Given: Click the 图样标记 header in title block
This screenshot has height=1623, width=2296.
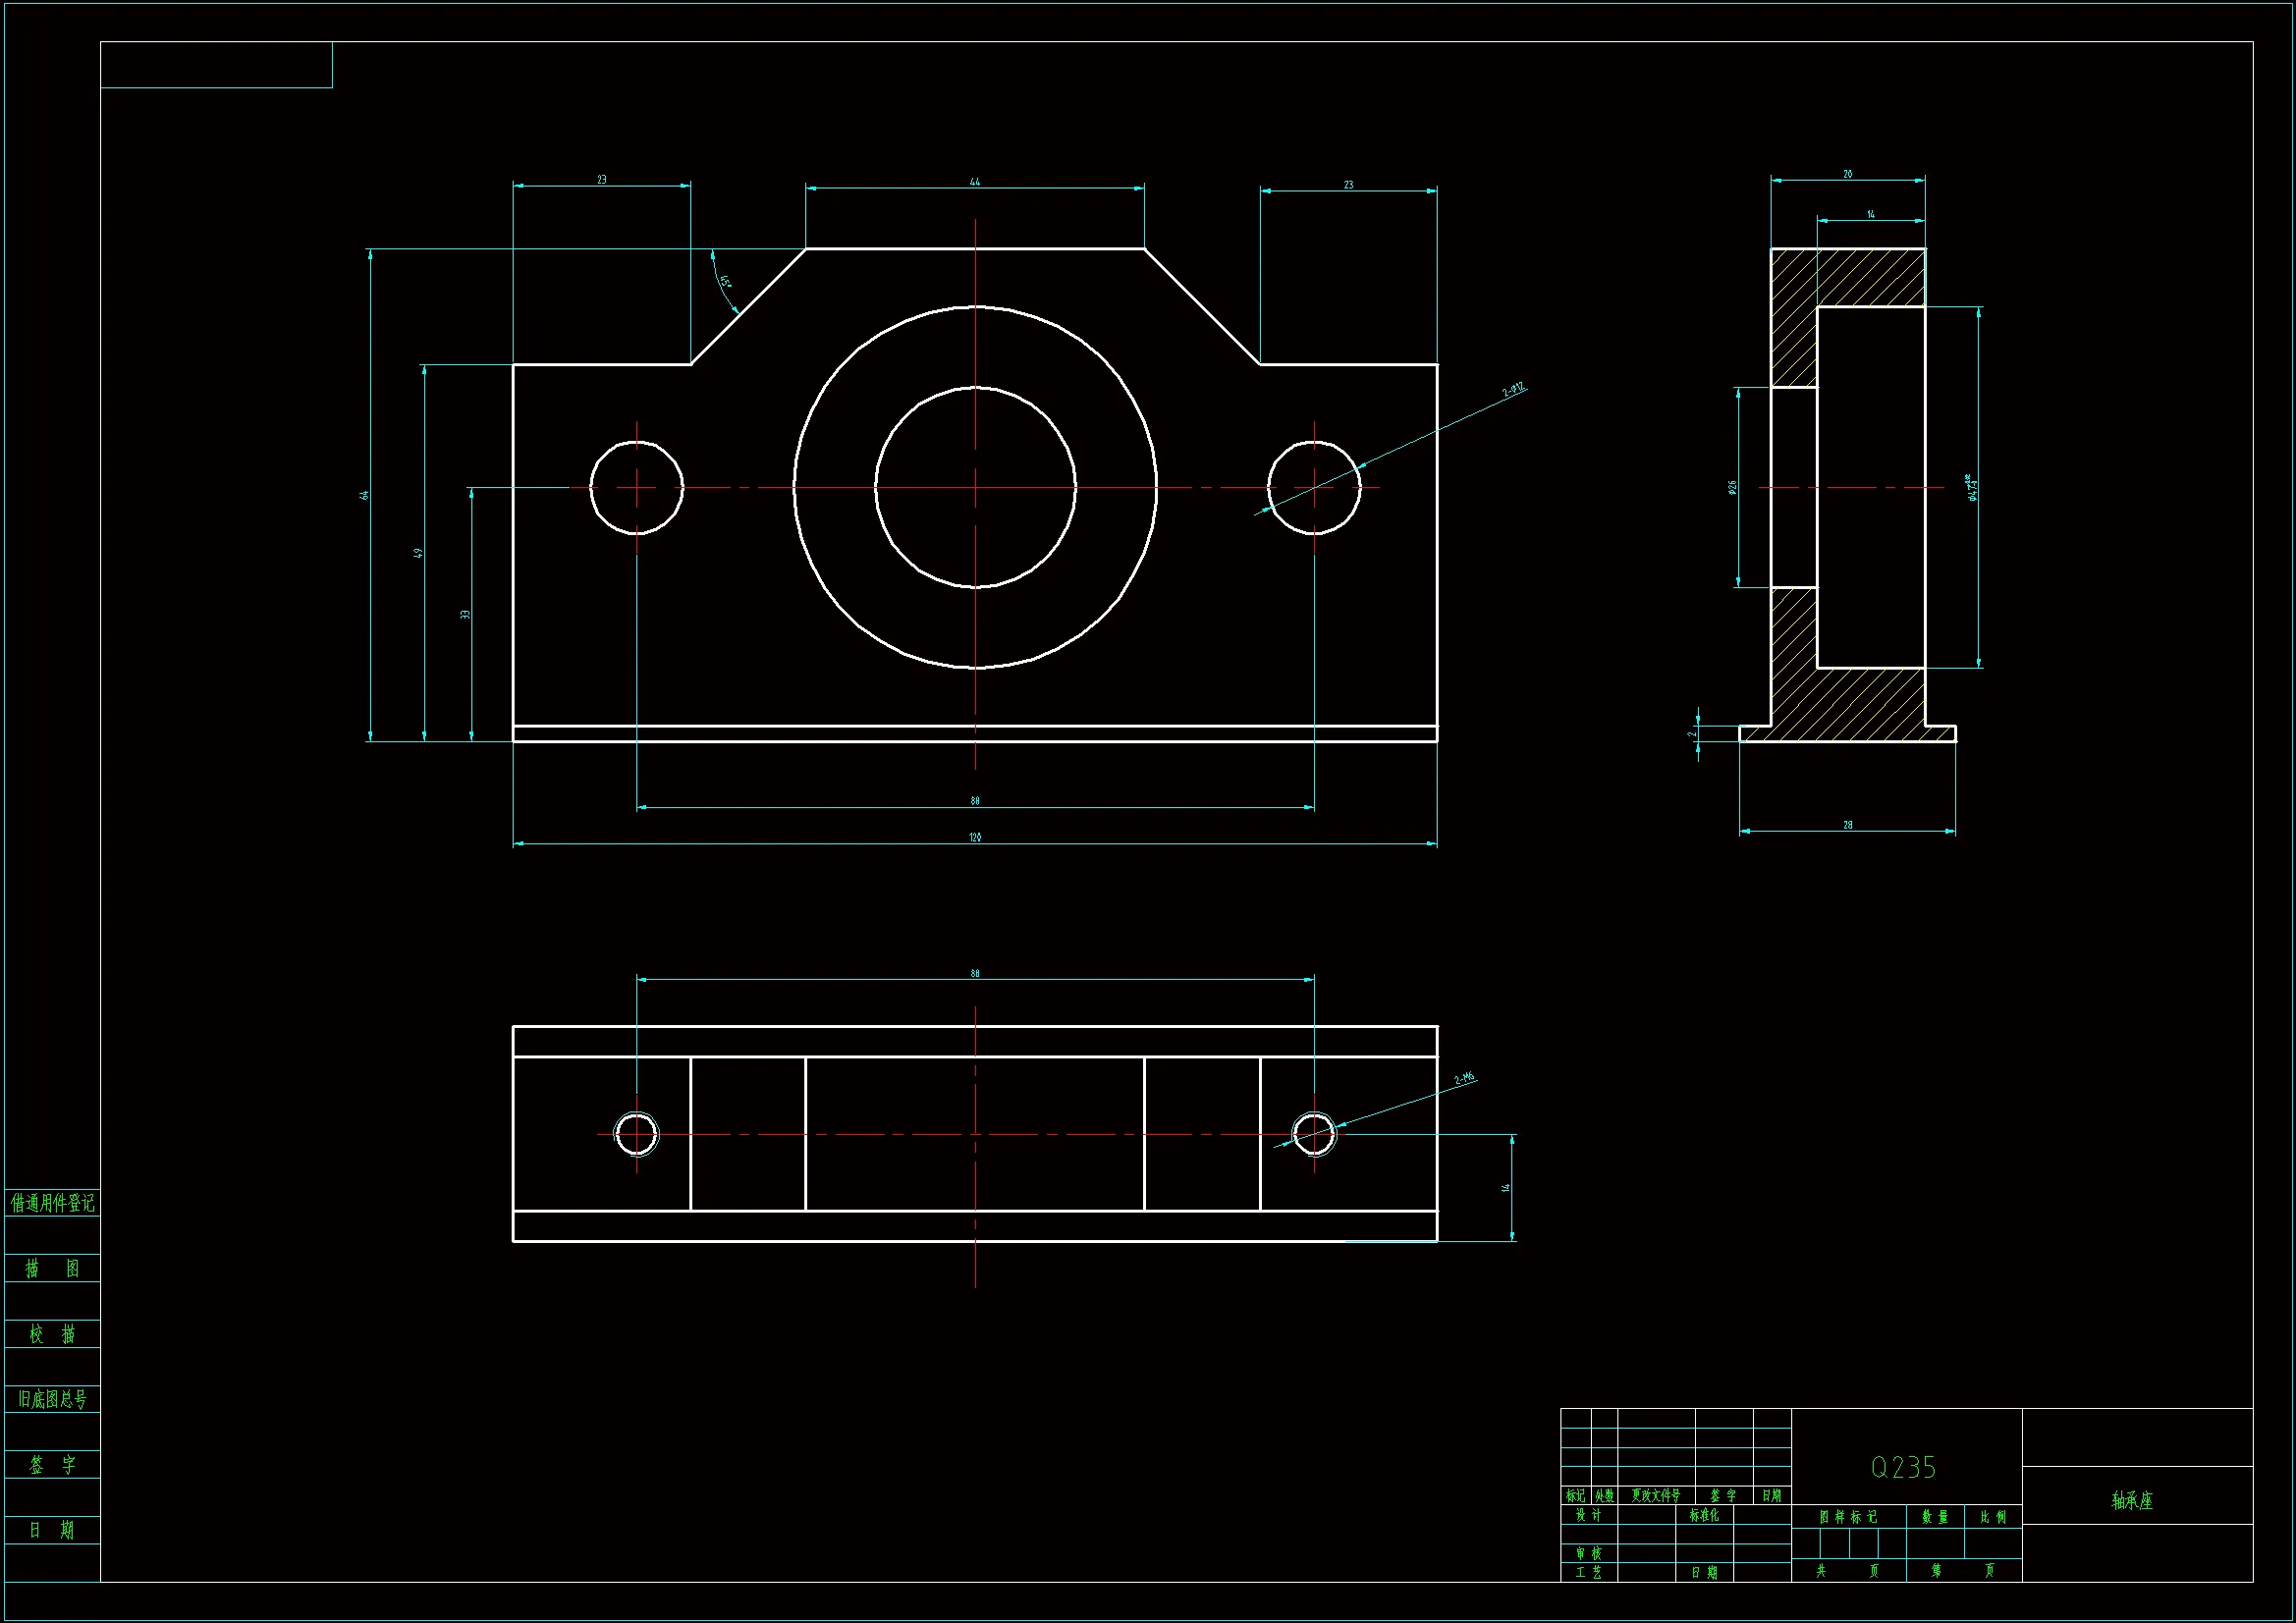Looking at the screenshot, I should pyautogui.click(x=1848, y=1517).
